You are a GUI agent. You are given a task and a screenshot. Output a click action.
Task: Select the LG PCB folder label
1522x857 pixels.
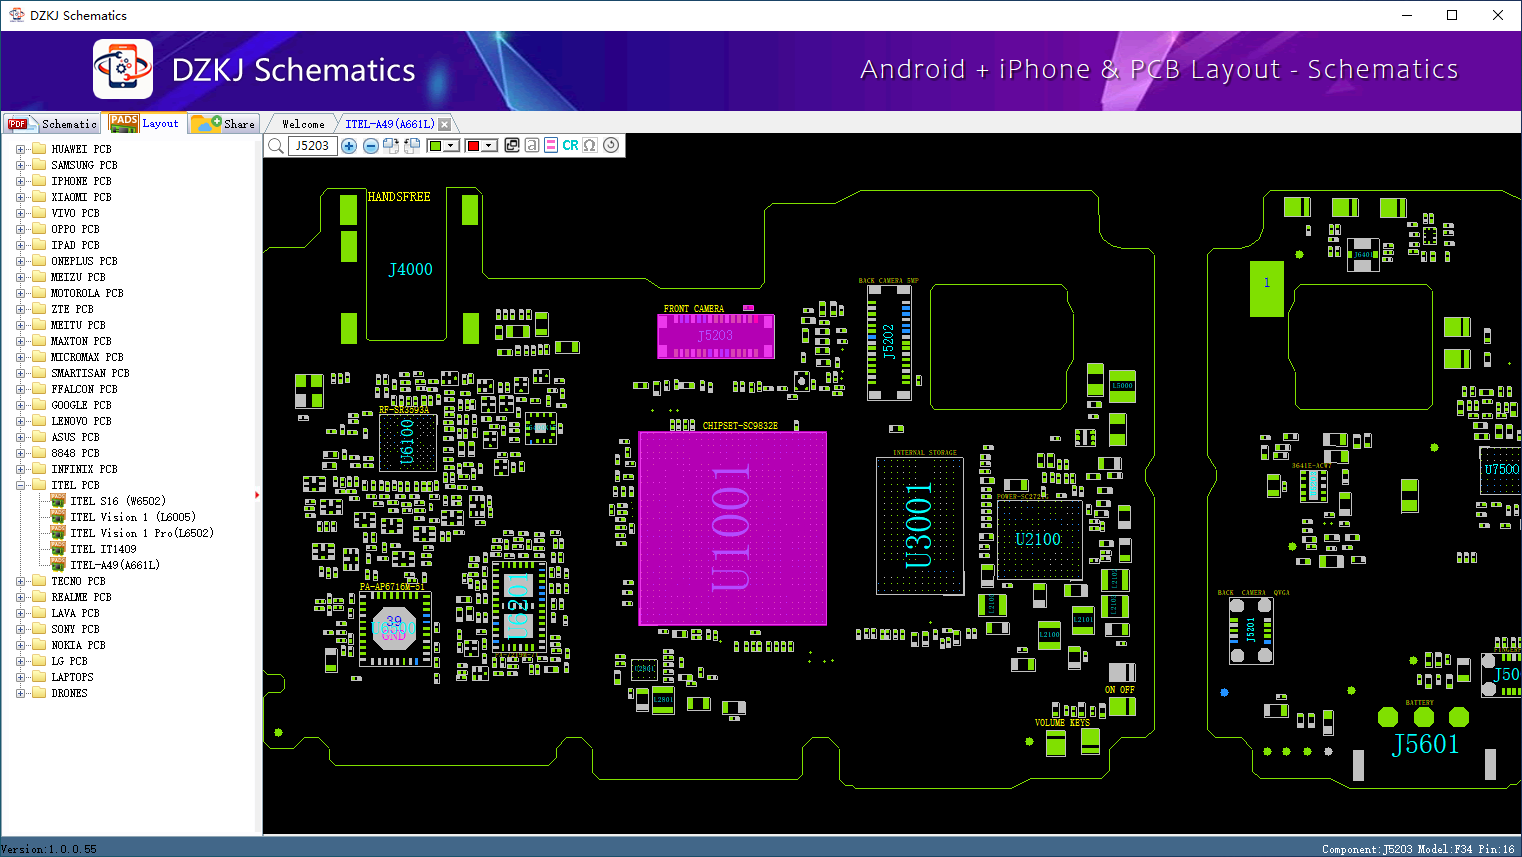69,661
